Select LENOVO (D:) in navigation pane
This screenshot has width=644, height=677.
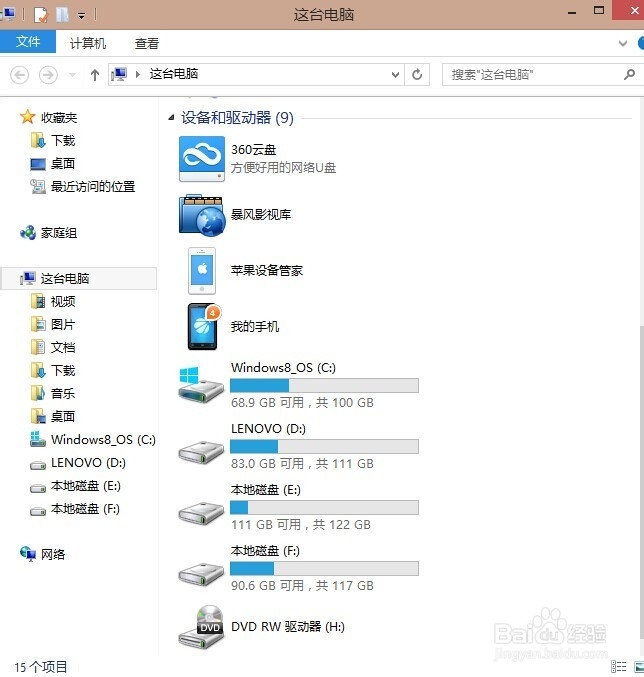click(x=88, y=462)
